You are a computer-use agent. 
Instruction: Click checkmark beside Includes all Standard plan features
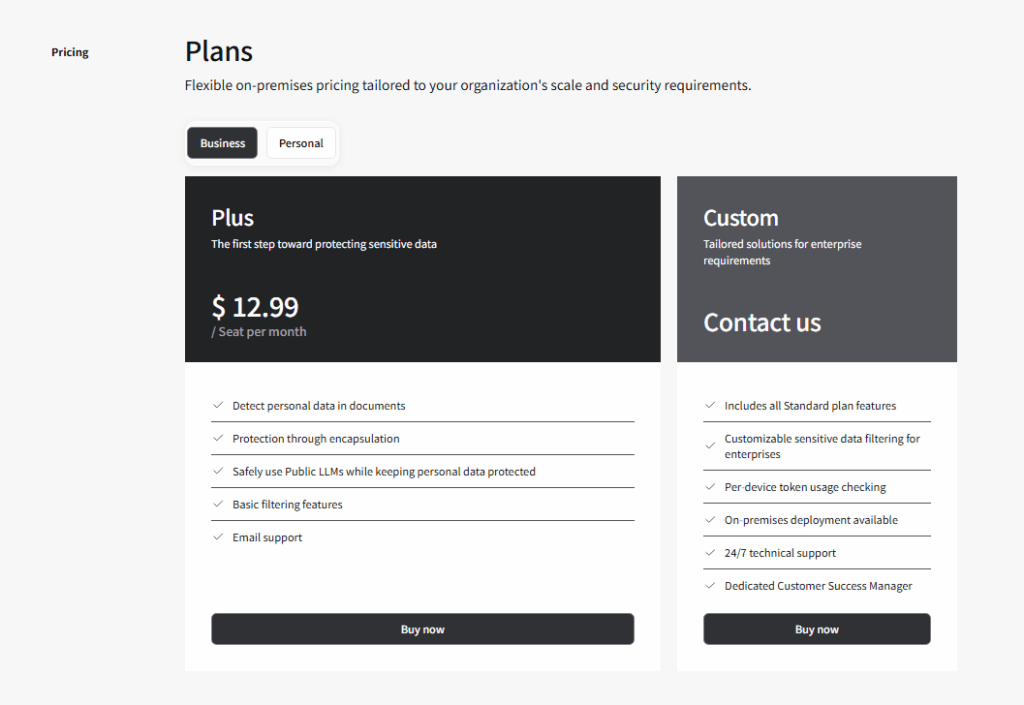coord(710,405)
